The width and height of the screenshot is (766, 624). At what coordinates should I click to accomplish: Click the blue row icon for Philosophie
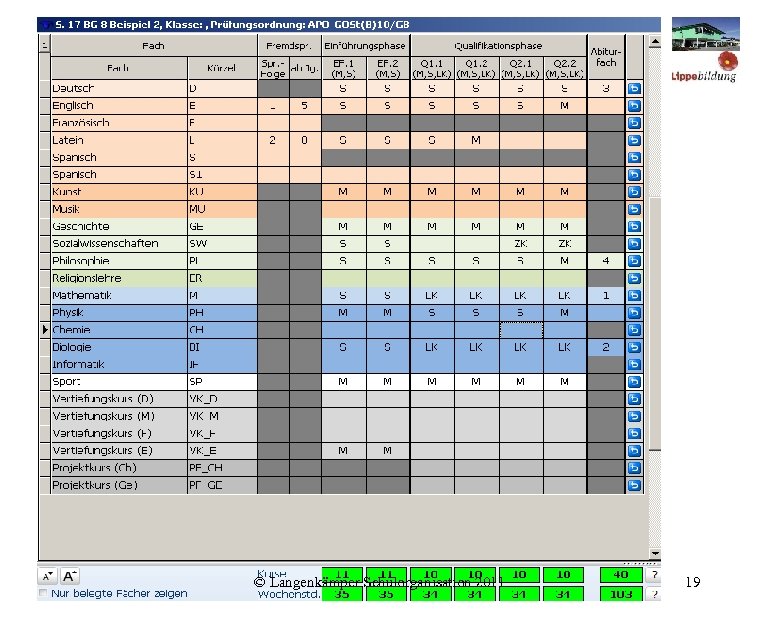click(634, 261)
